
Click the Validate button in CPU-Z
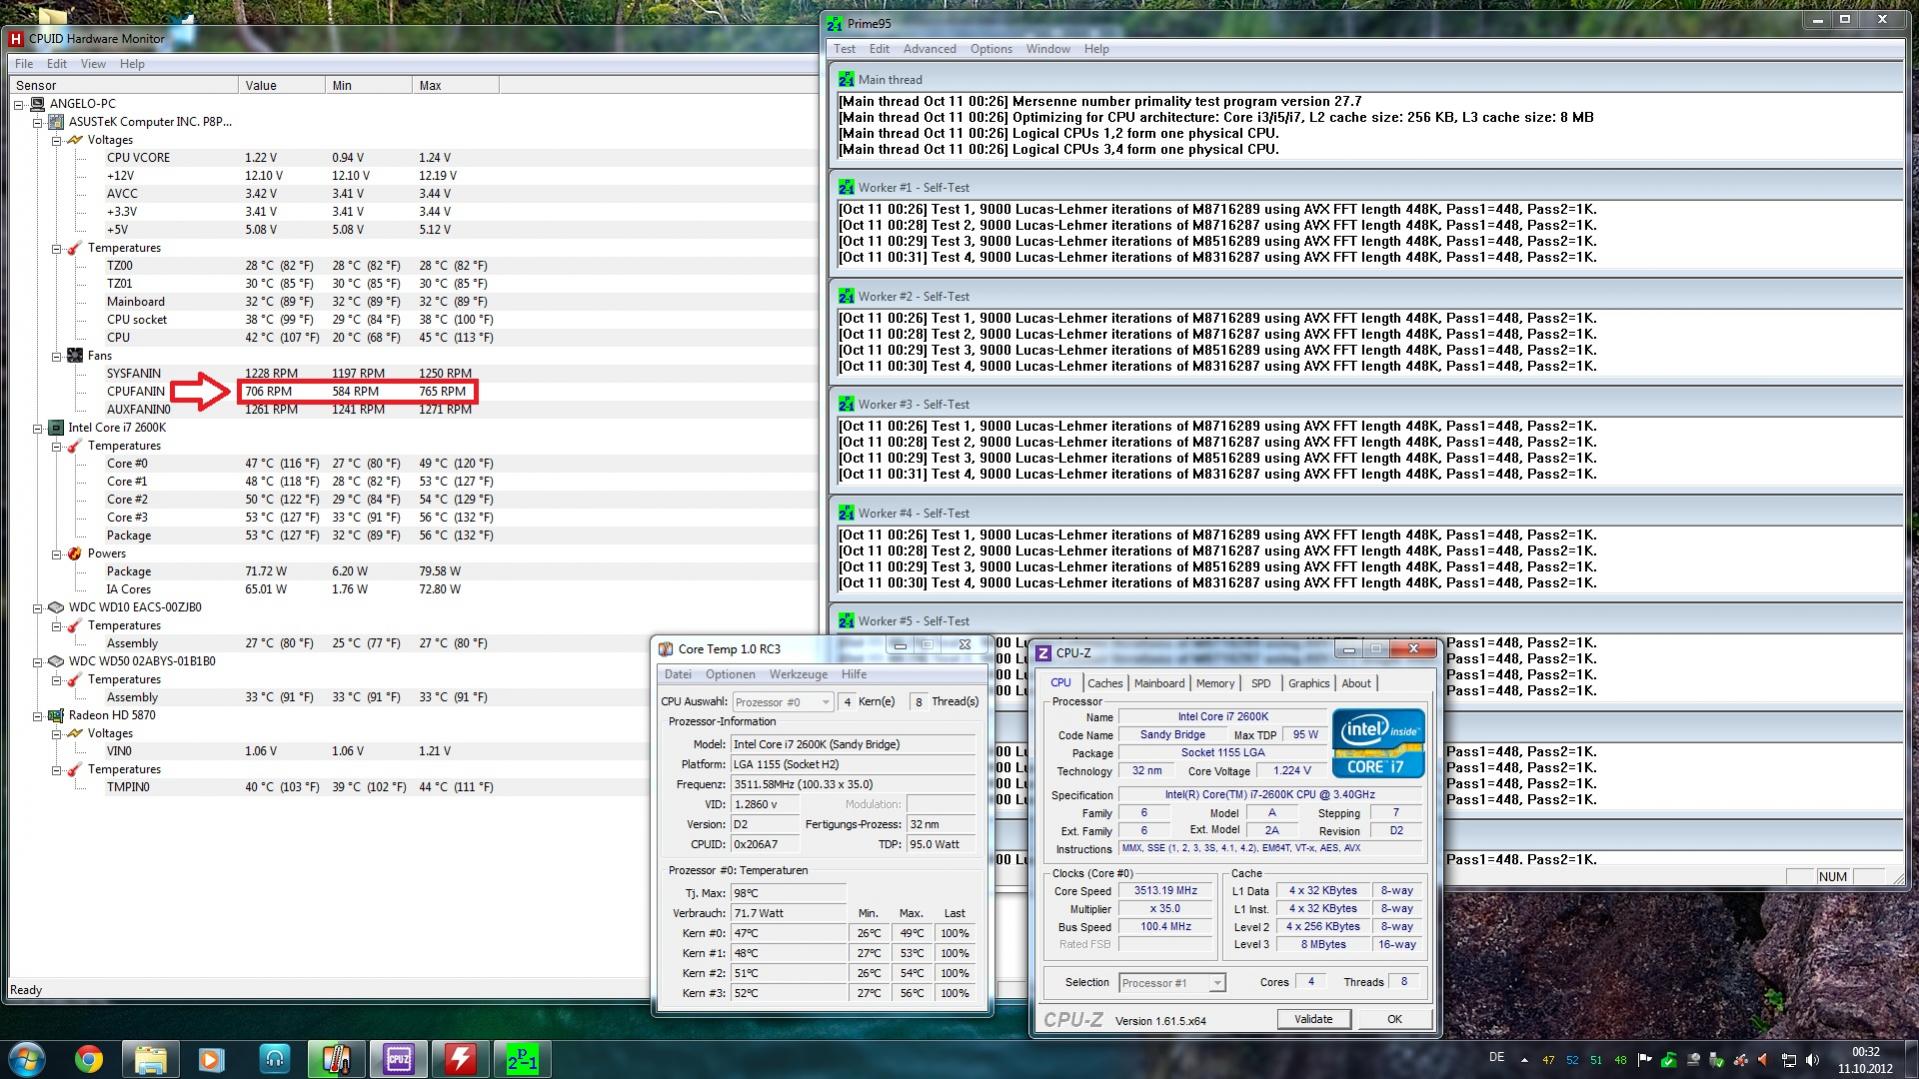1313,1019
